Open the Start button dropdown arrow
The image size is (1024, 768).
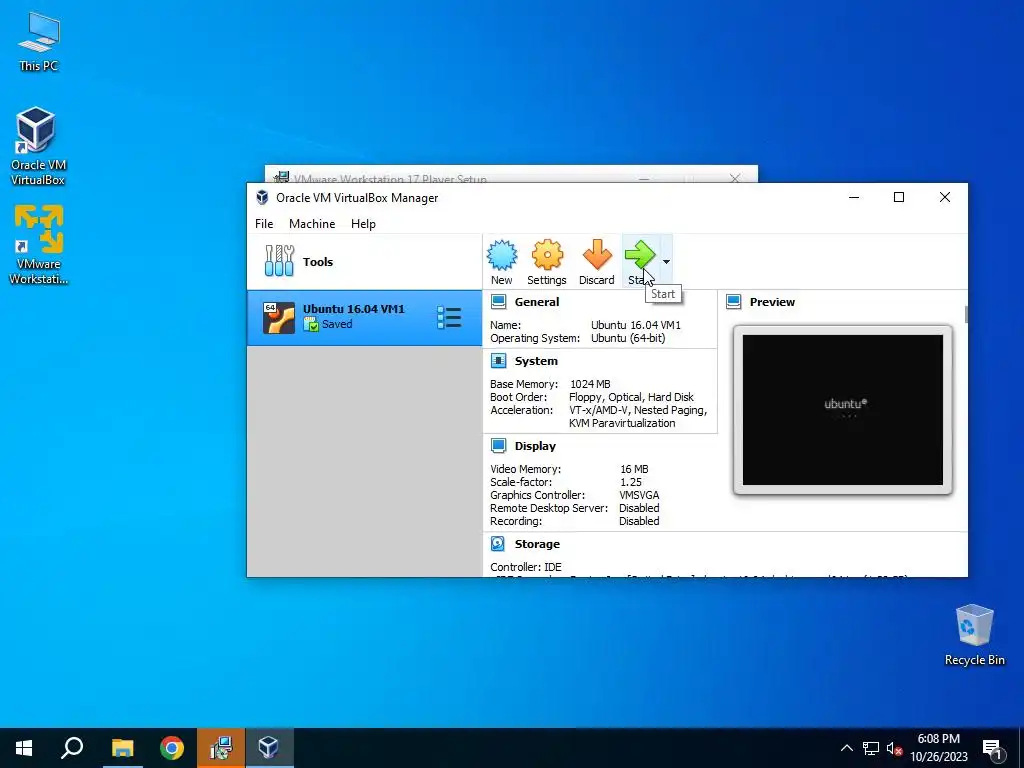(666, 262)
